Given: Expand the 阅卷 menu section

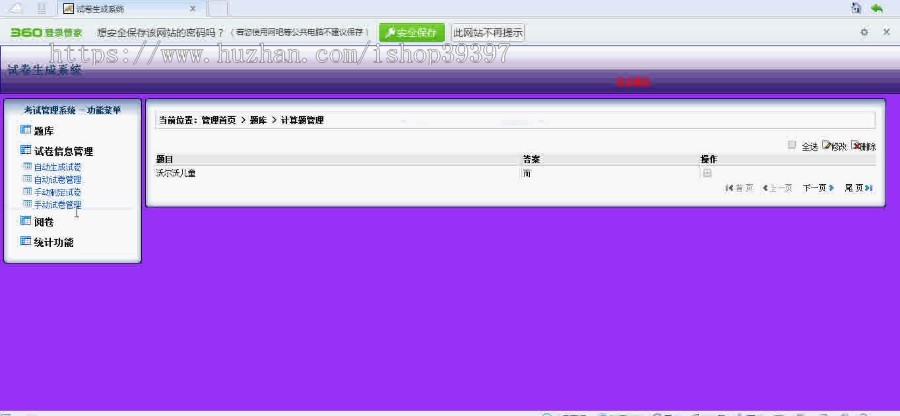Looking at the screenshot, I should click(44, 222).
